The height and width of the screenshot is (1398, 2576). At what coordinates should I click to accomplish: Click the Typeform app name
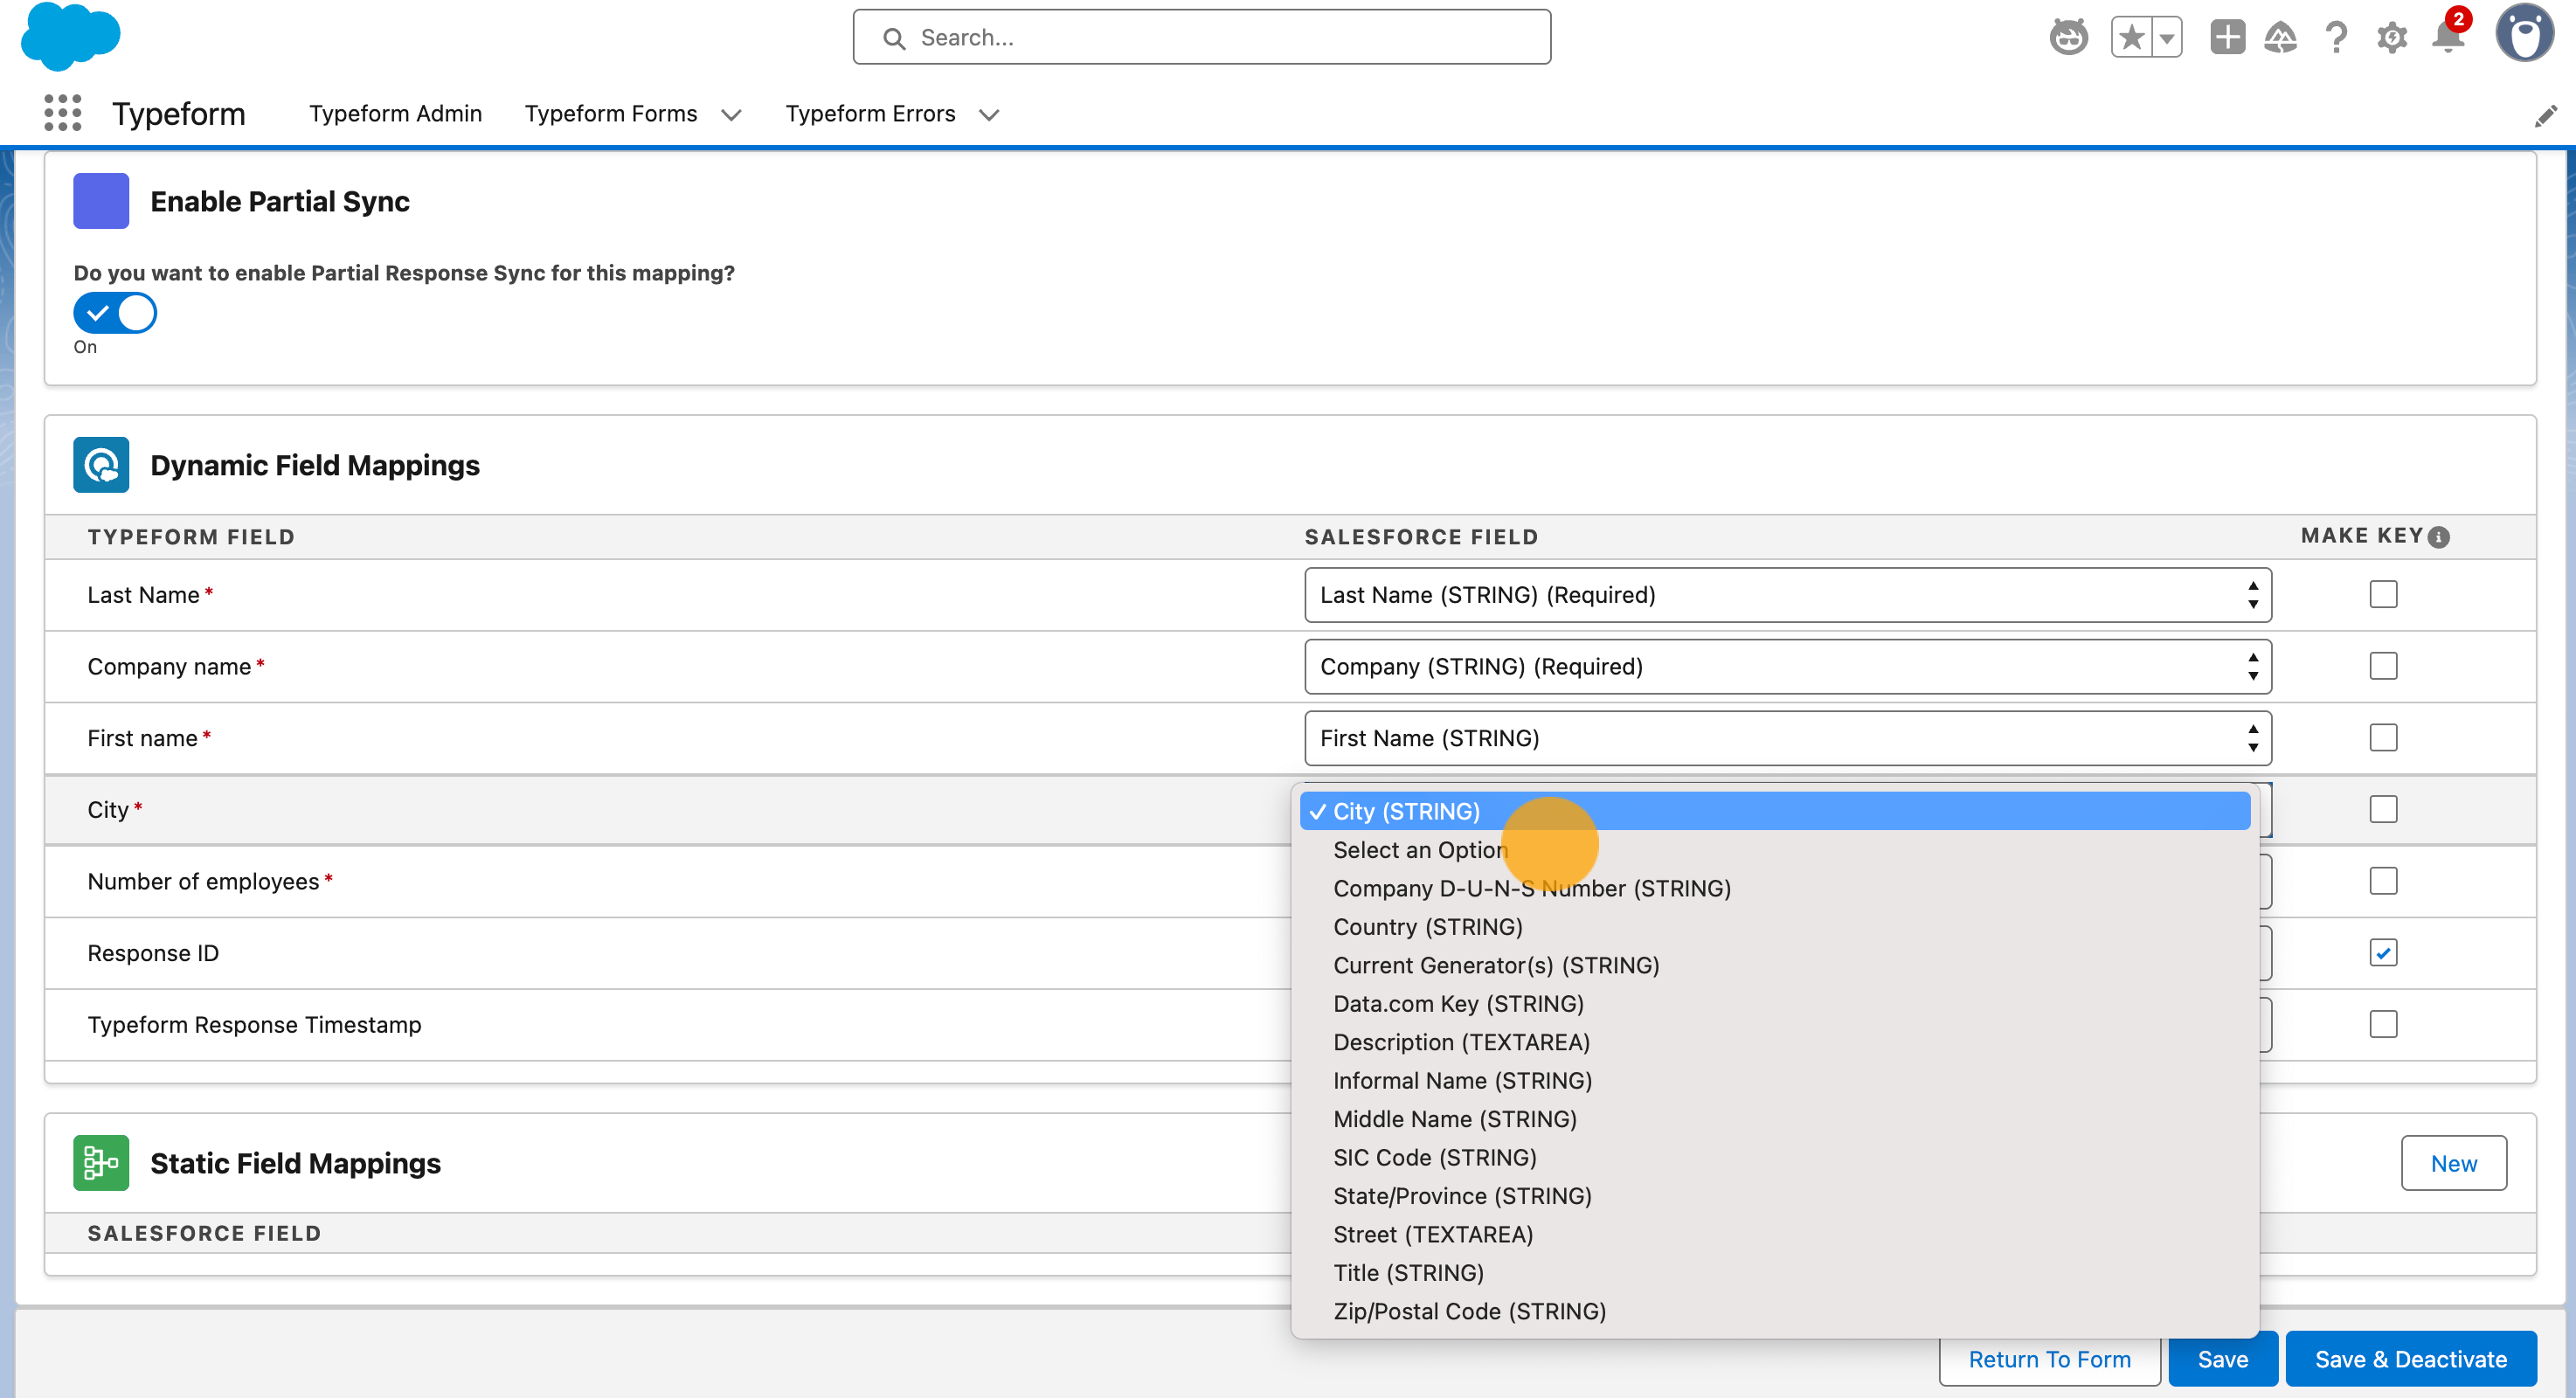[178, 114]
